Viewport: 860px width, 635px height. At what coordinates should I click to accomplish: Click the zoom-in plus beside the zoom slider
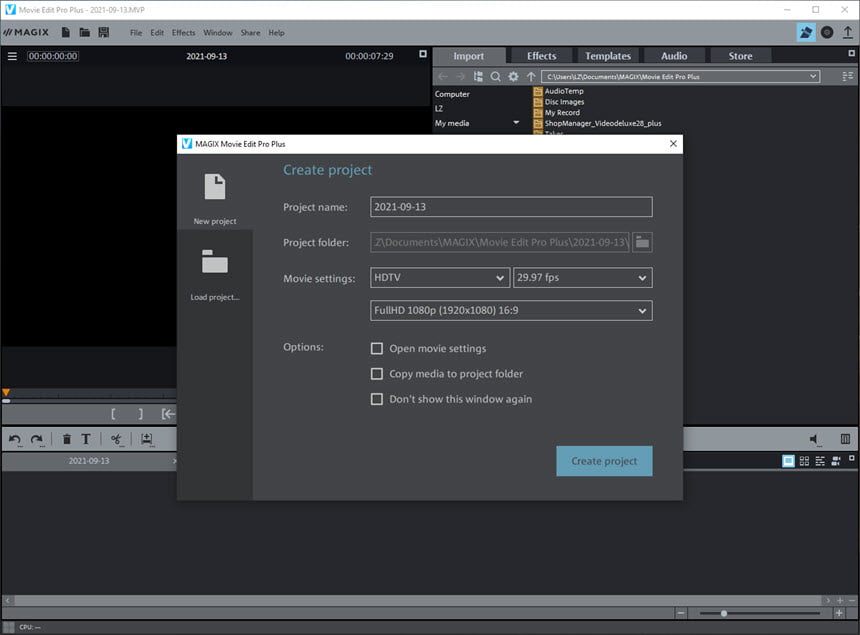tap(839, 613)
